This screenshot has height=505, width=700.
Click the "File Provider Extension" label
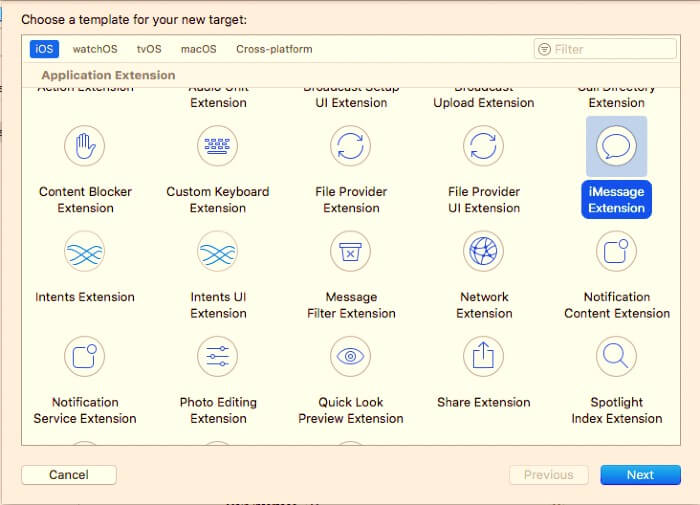(351, 200)
